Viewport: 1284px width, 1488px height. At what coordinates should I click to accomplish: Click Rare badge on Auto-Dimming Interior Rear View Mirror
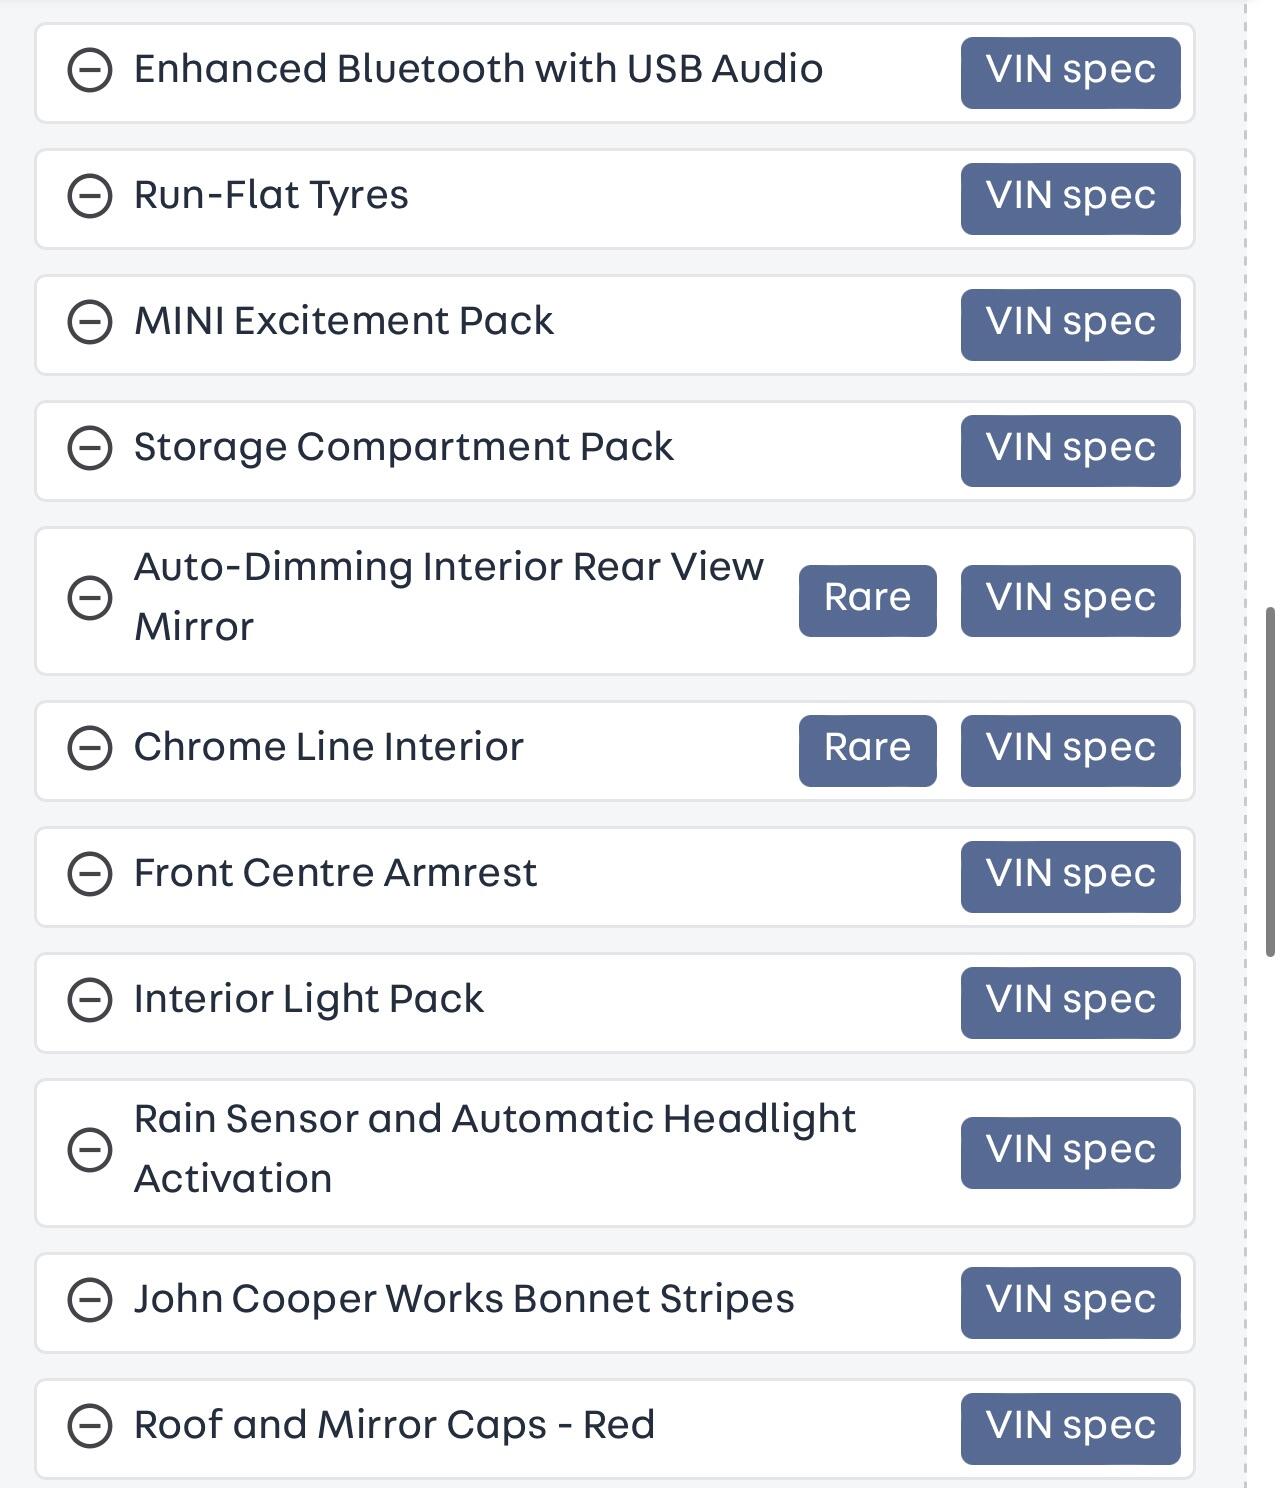[x=867, y=600]
